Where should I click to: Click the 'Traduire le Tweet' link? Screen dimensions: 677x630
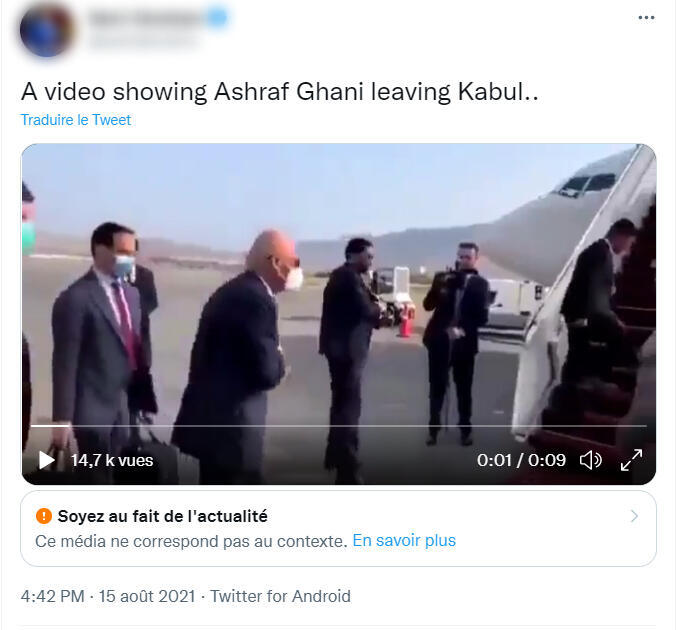point(76,120)
